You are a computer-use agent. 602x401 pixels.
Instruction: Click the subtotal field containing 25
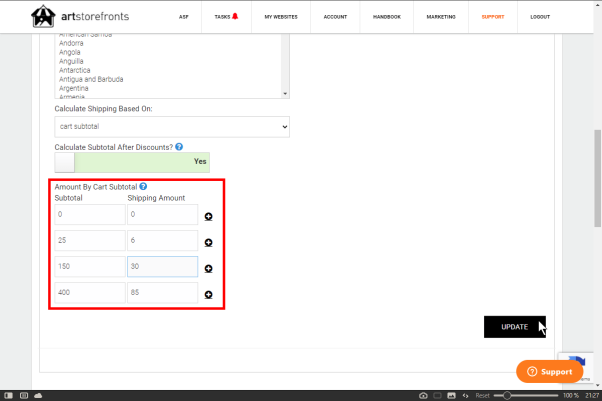point(90,240)
